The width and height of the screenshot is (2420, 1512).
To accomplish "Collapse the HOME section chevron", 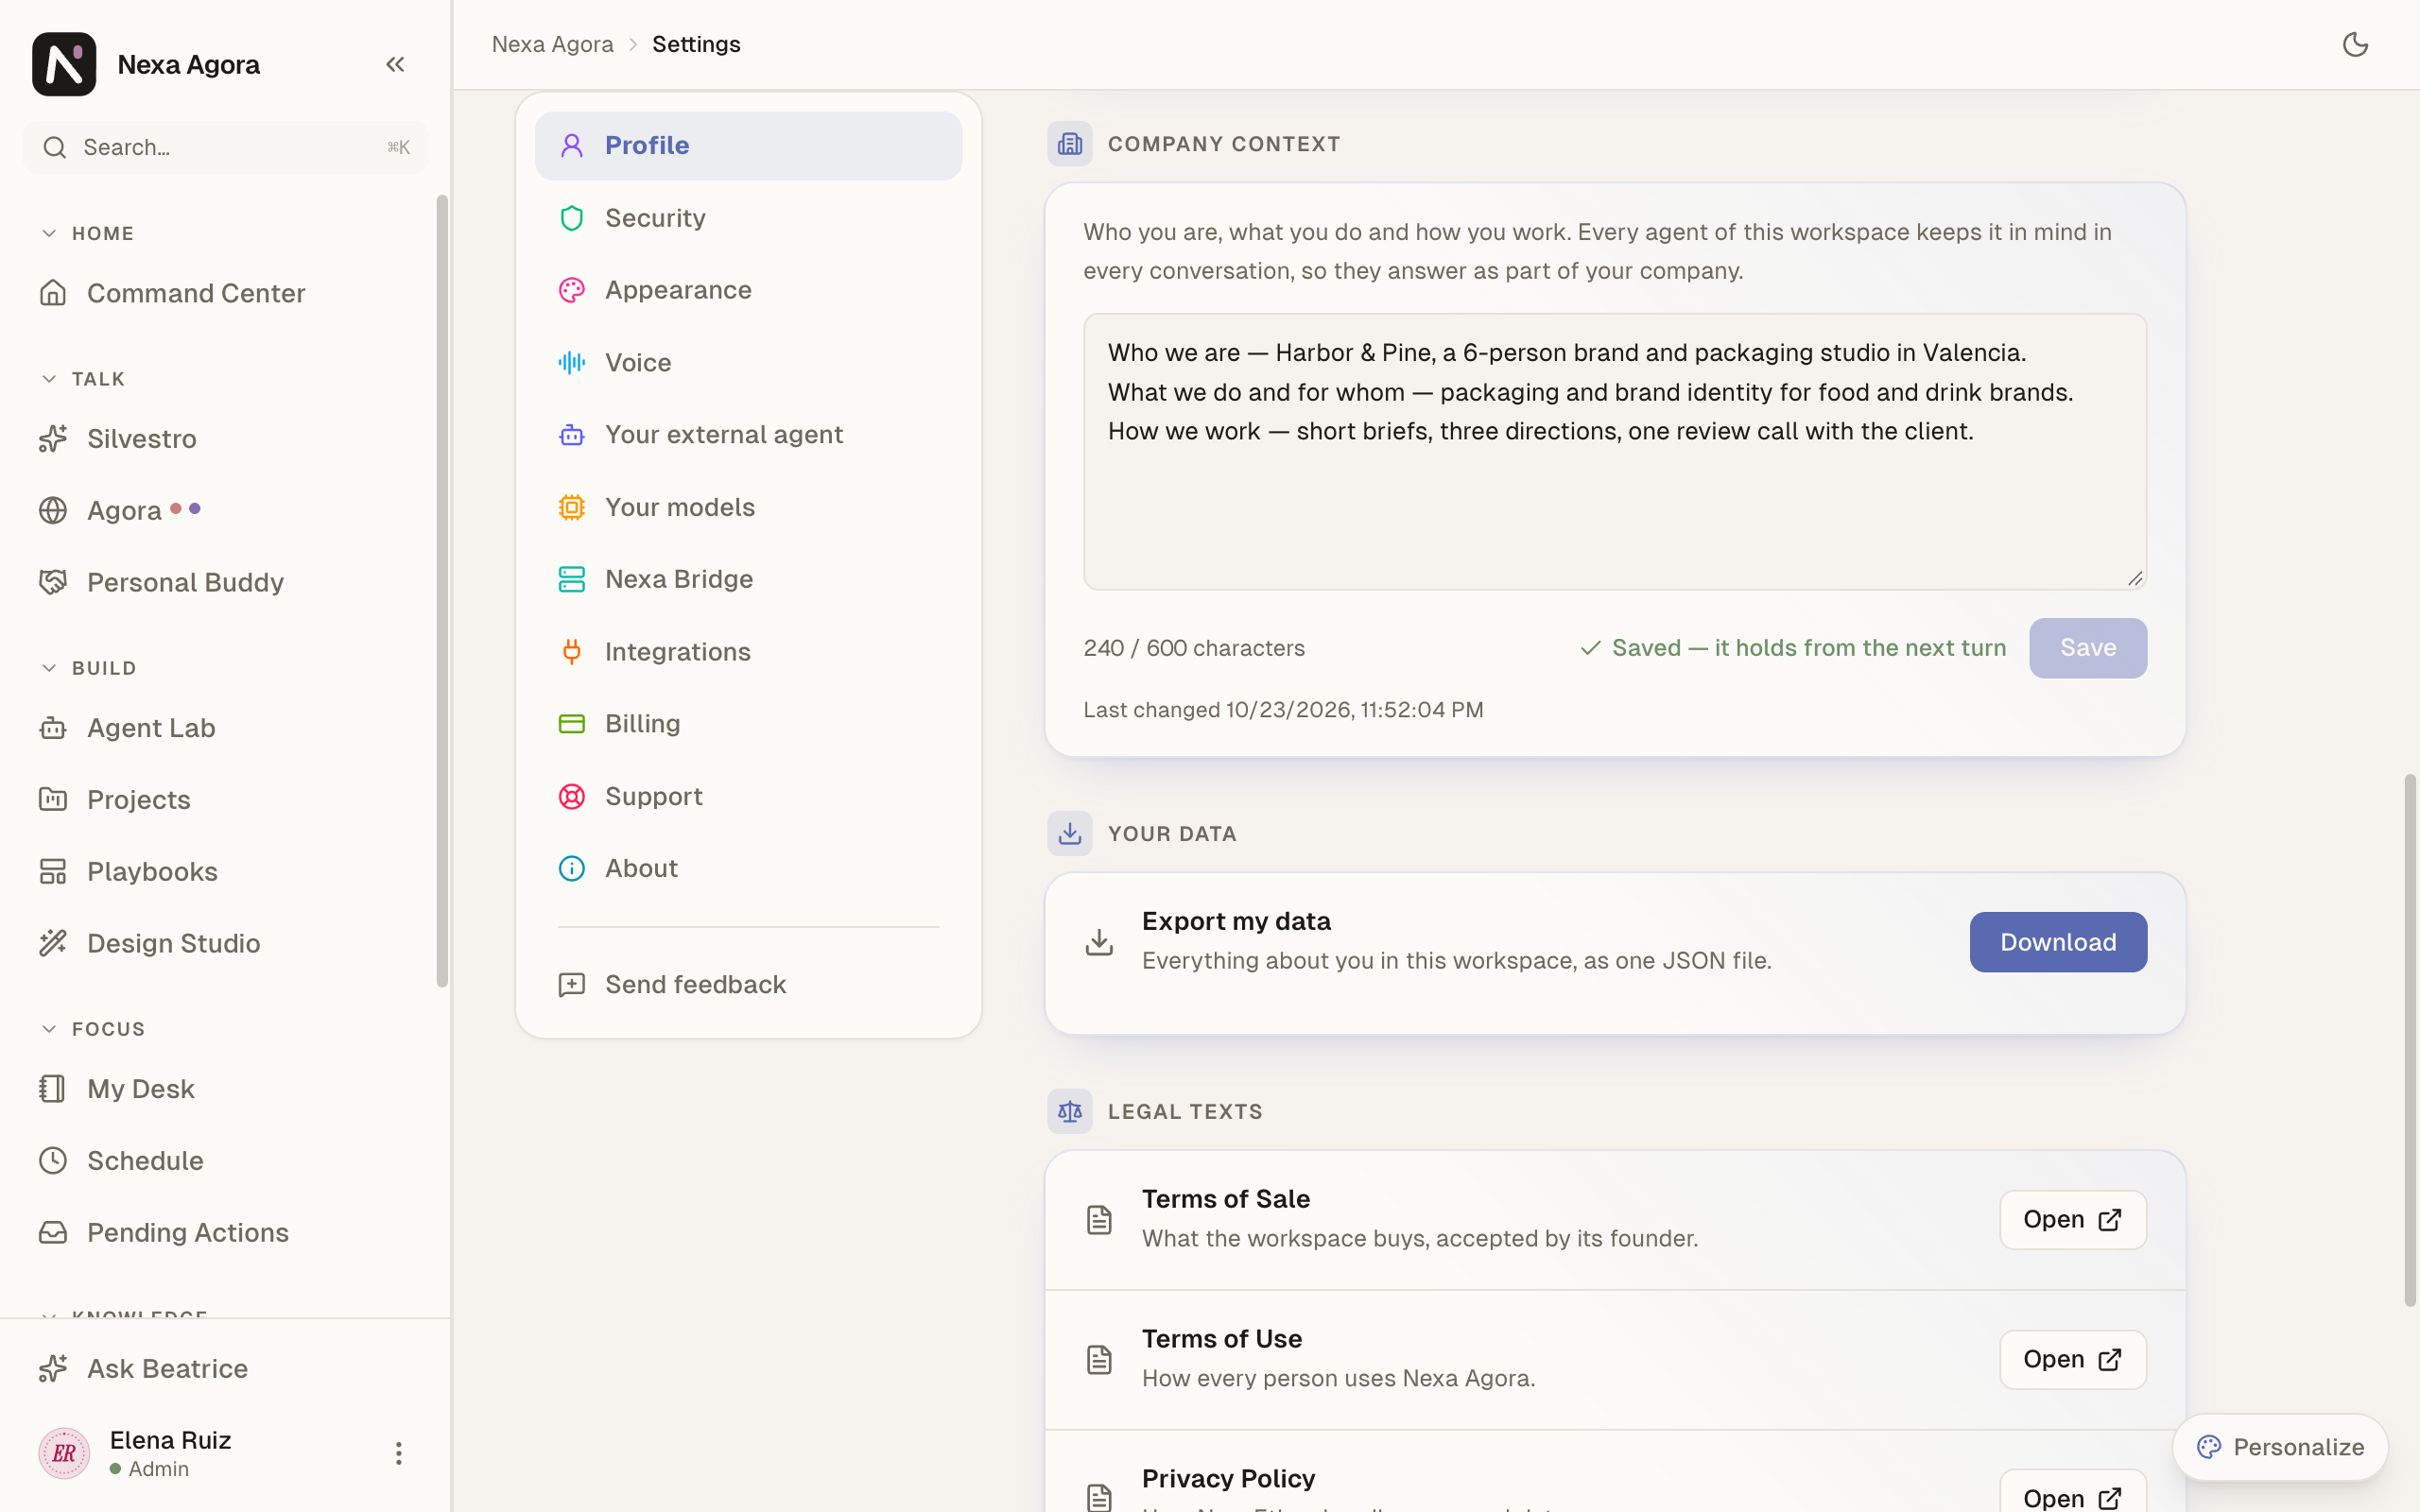I will coord(49,233).
